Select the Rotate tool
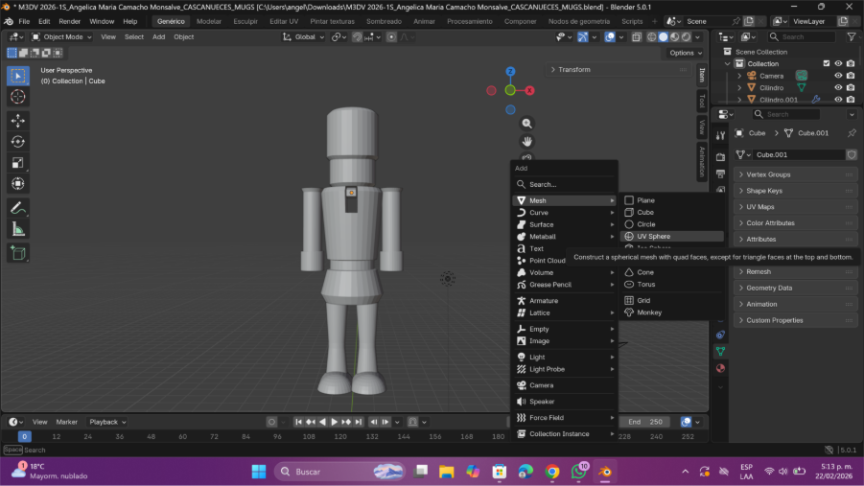This screenshot has height=486, width=864. [18, 141]
